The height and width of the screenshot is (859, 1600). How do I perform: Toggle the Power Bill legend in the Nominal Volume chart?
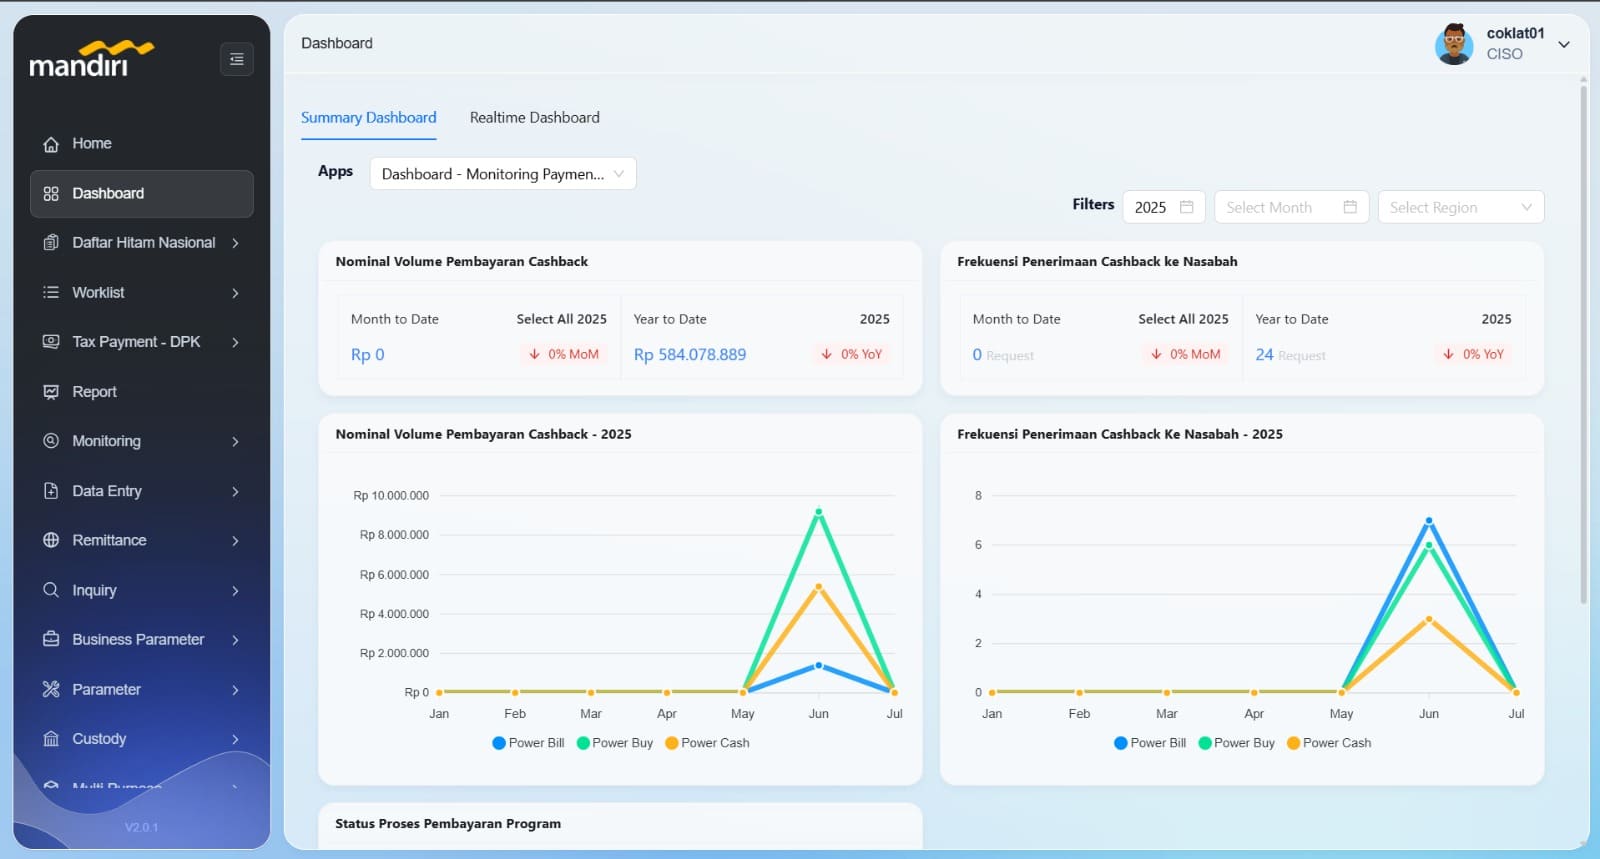click(528, 743)
